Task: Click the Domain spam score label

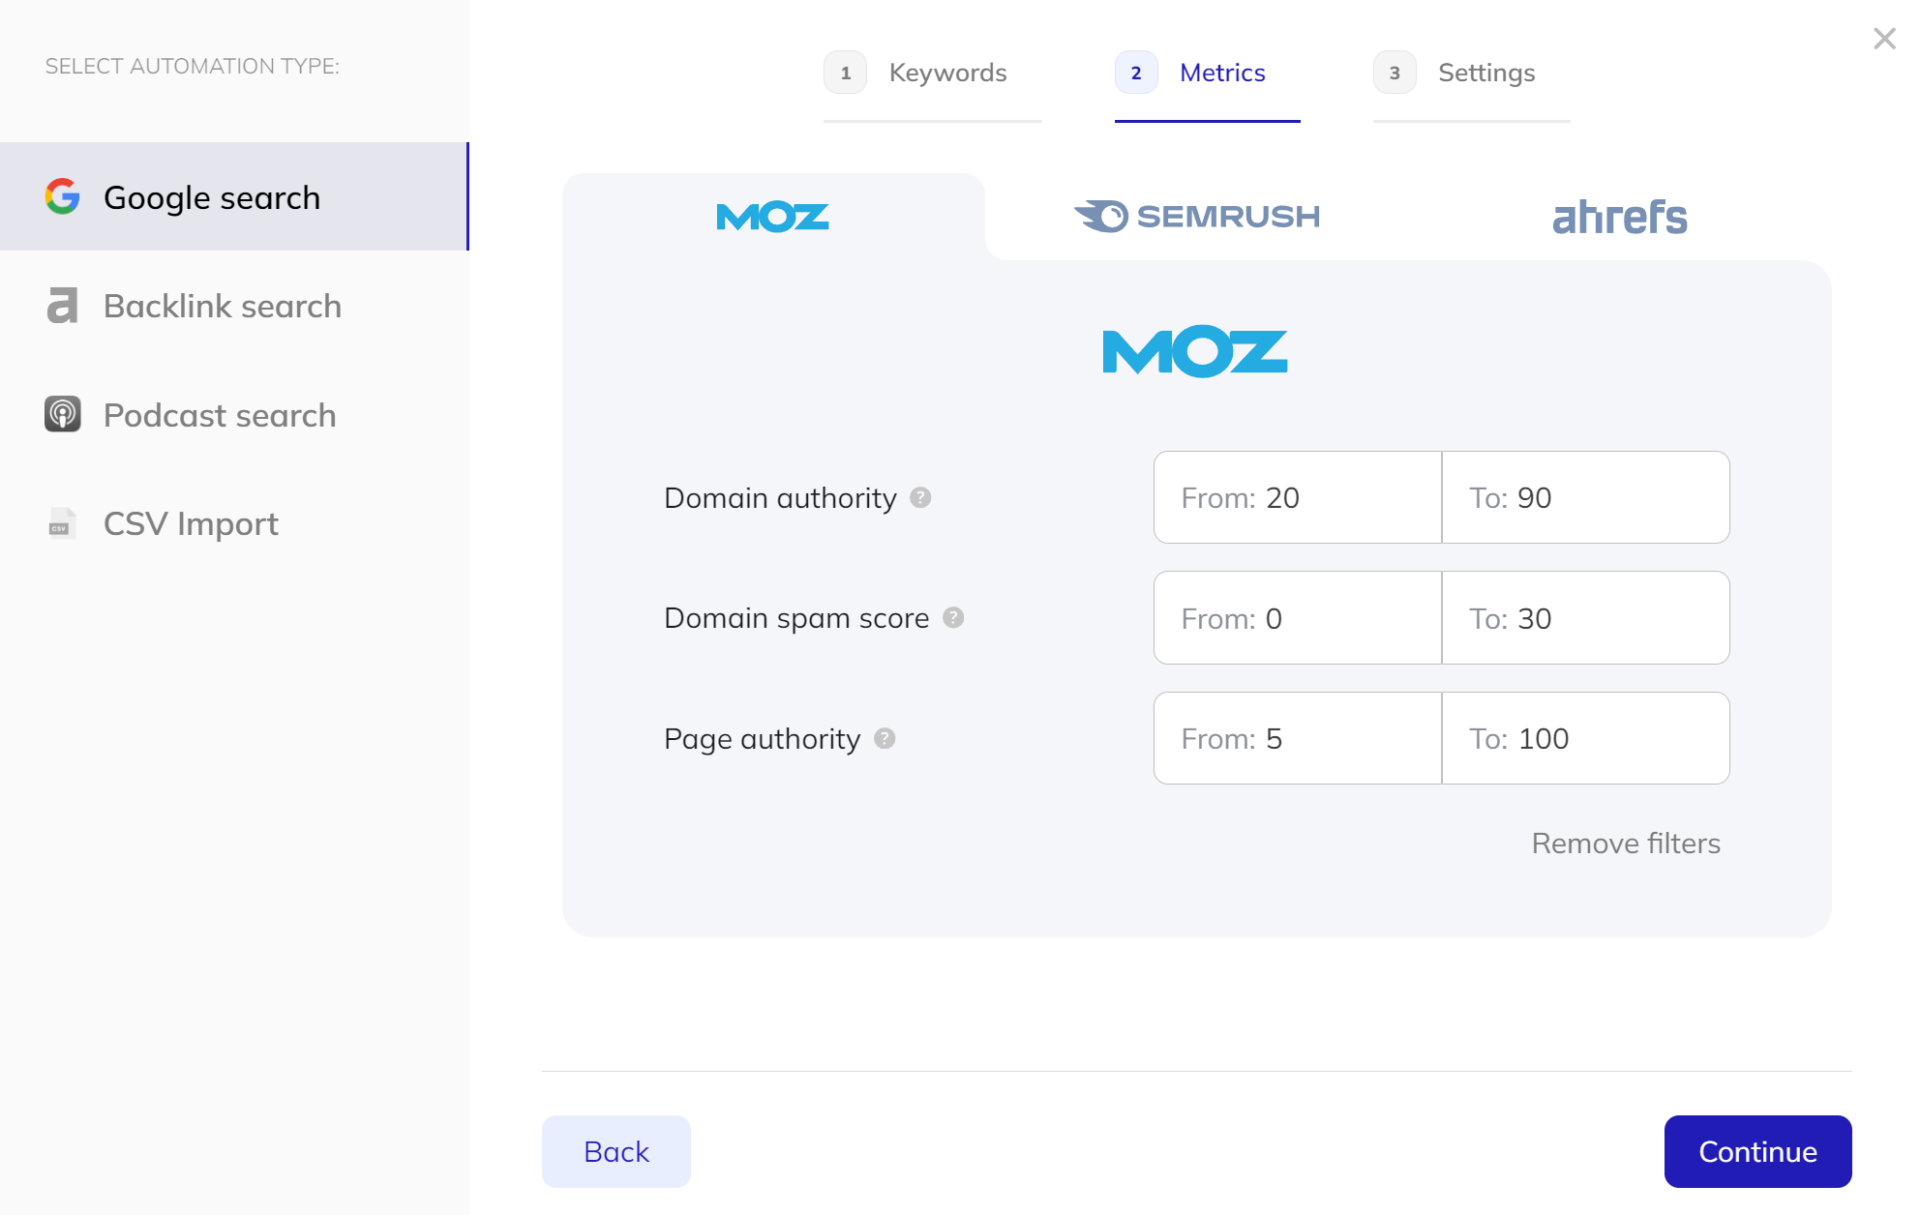Action: 797,618
